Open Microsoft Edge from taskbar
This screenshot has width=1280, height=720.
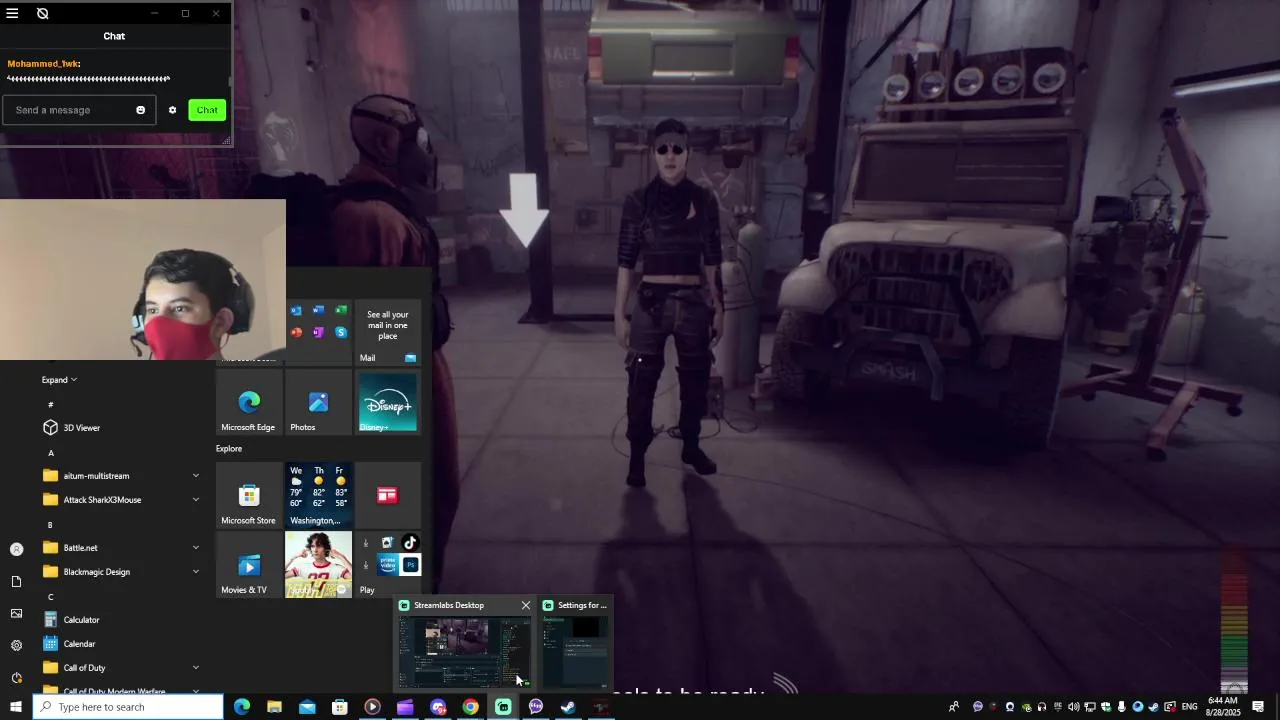[x=242, y=707]
